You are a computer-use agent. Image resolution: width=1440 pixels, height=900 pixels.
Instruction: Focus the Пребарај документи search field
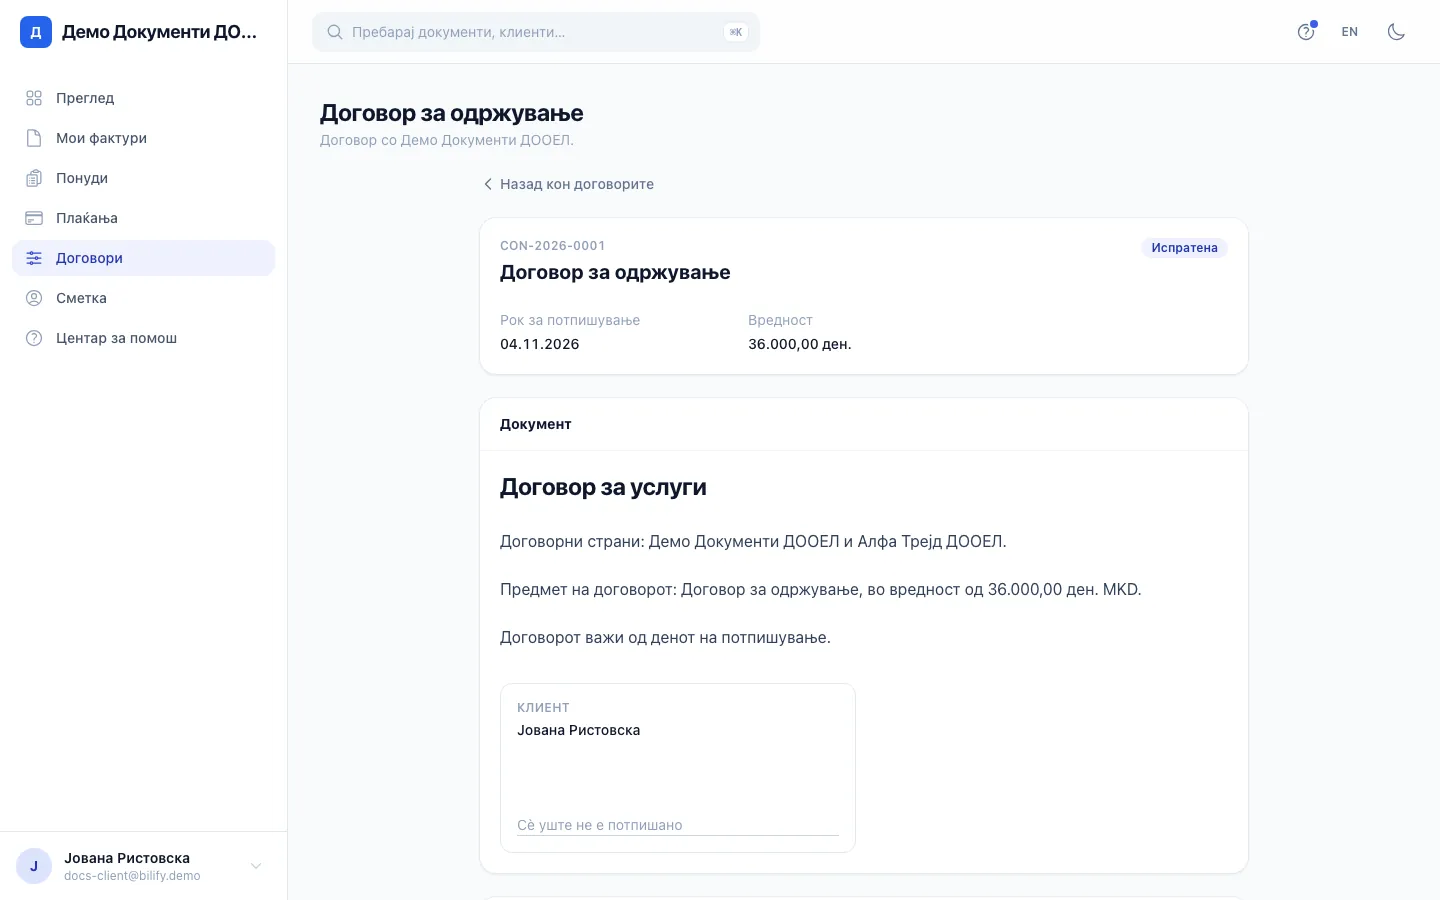point(536,32)
